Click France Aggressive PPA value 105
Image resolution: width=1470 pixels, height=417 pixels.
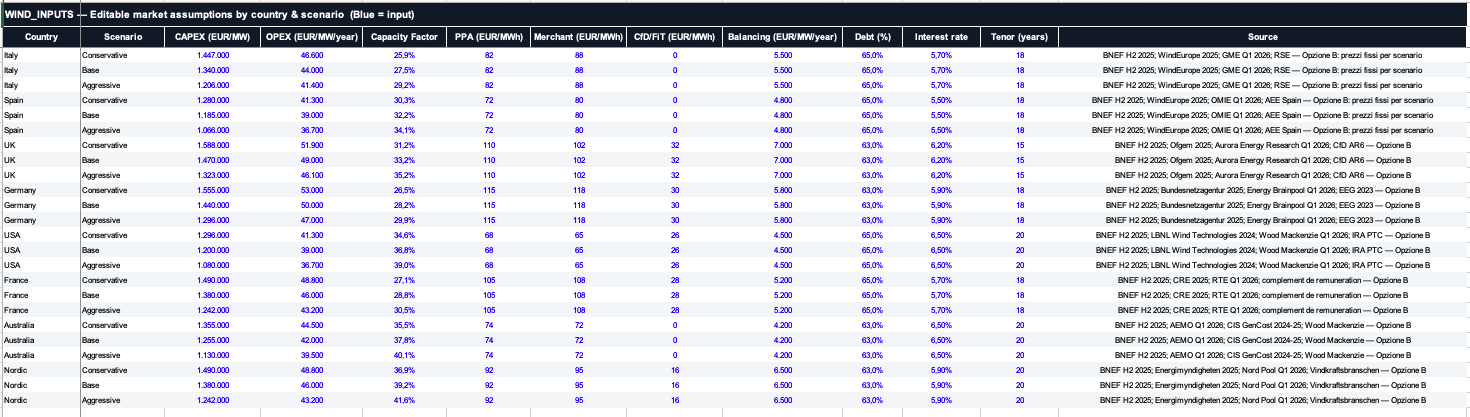coord(490,311)
